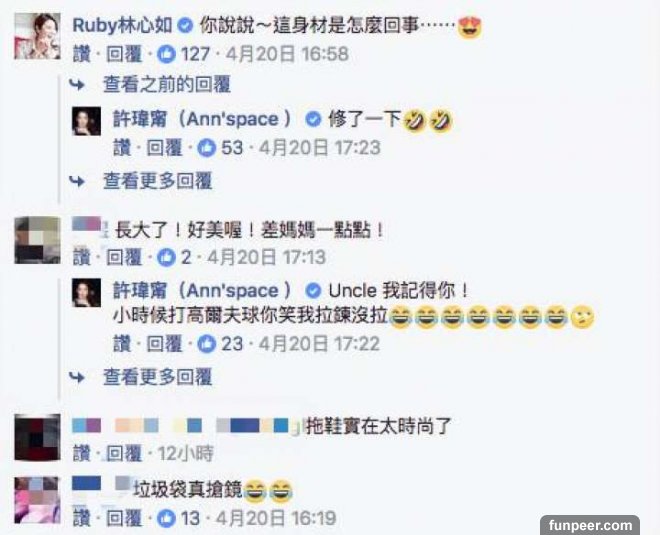The width and height of the screenshot is (660, 535).
Task: Click the like thumb icon showing 127
Action: coord(166,54)
